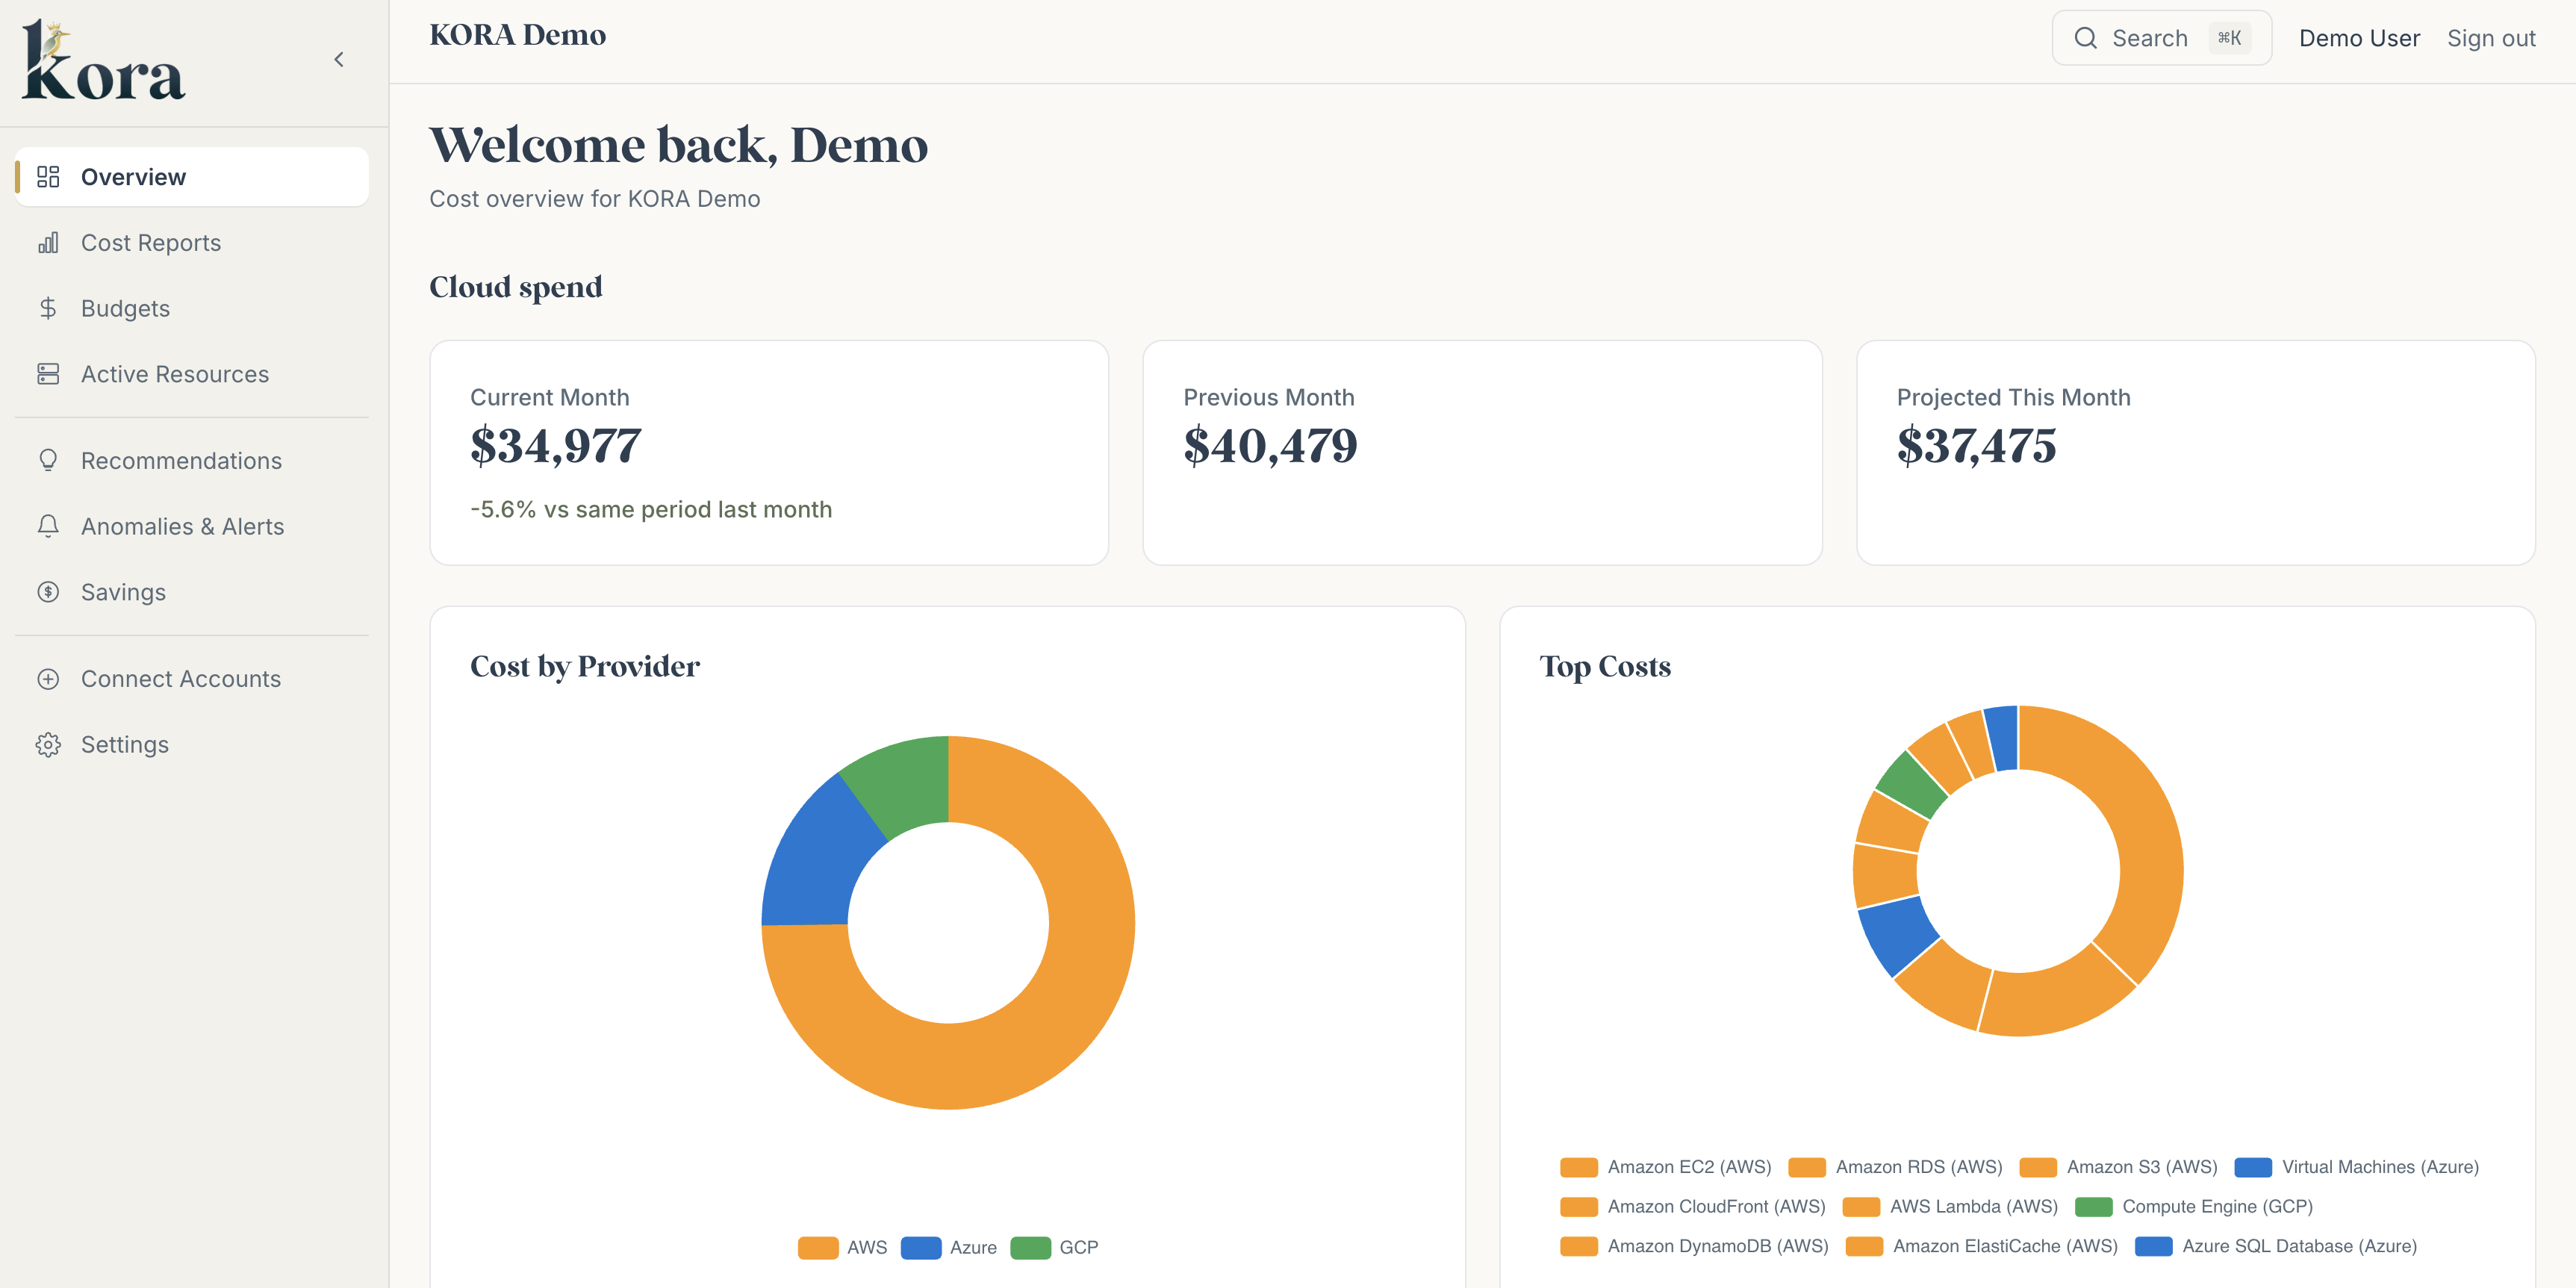Click the KORA Demo header title
The image size is (2576, 1288).
point(517,35)
